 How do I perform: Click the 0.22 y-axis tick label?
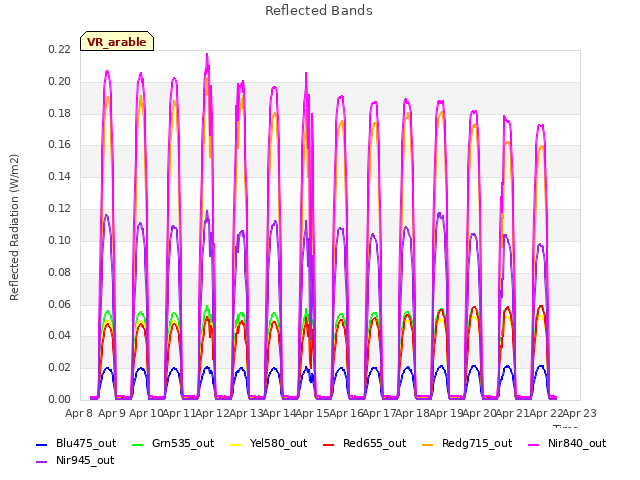(60, 49)
